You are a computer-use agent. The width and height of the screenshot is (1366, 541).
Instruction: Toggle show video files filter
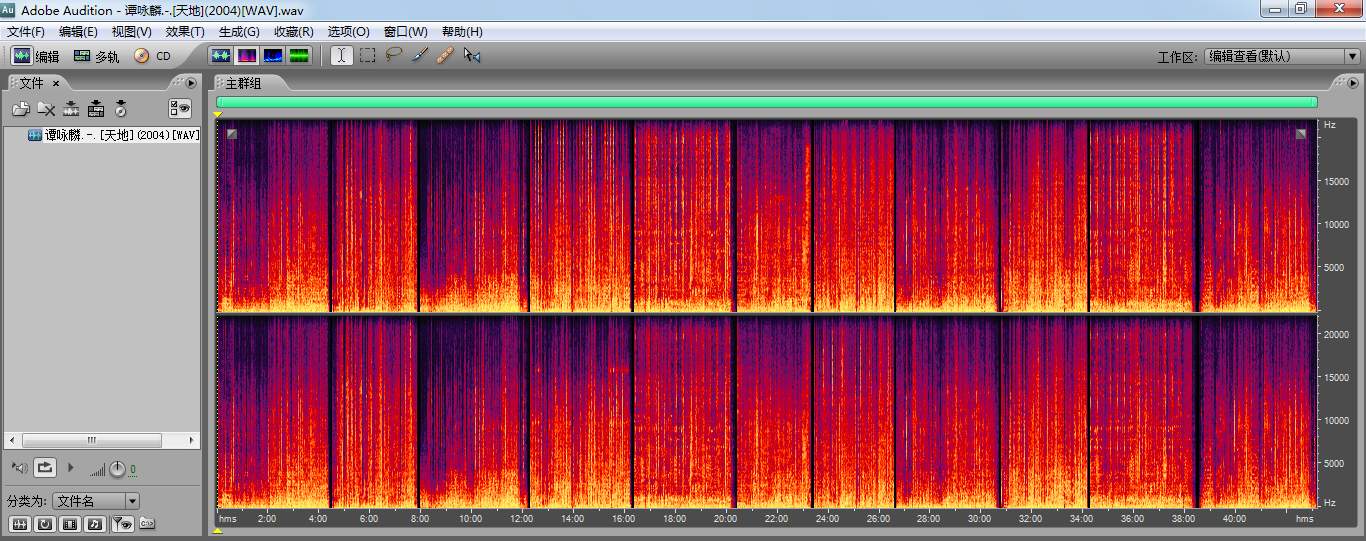coord(70,523)
